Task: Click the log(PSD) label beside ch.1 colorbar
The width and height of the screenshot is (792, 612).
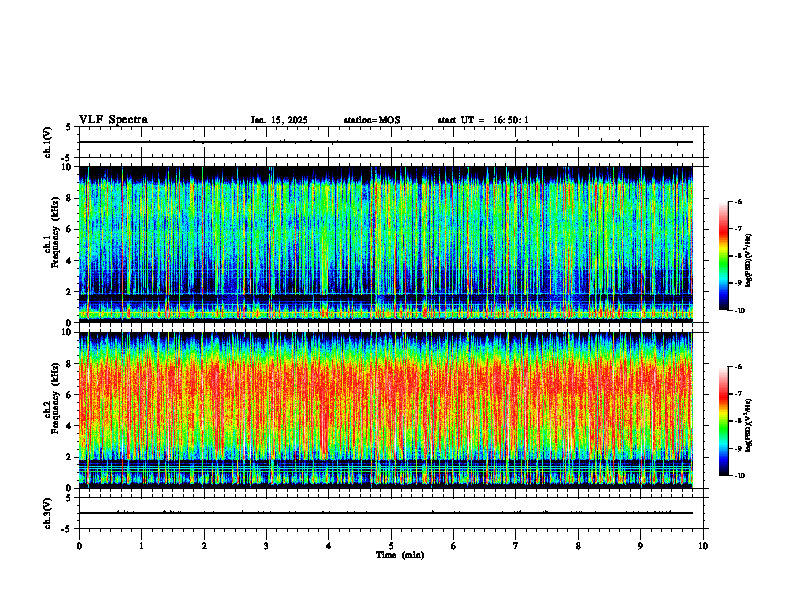Action: 750,261
